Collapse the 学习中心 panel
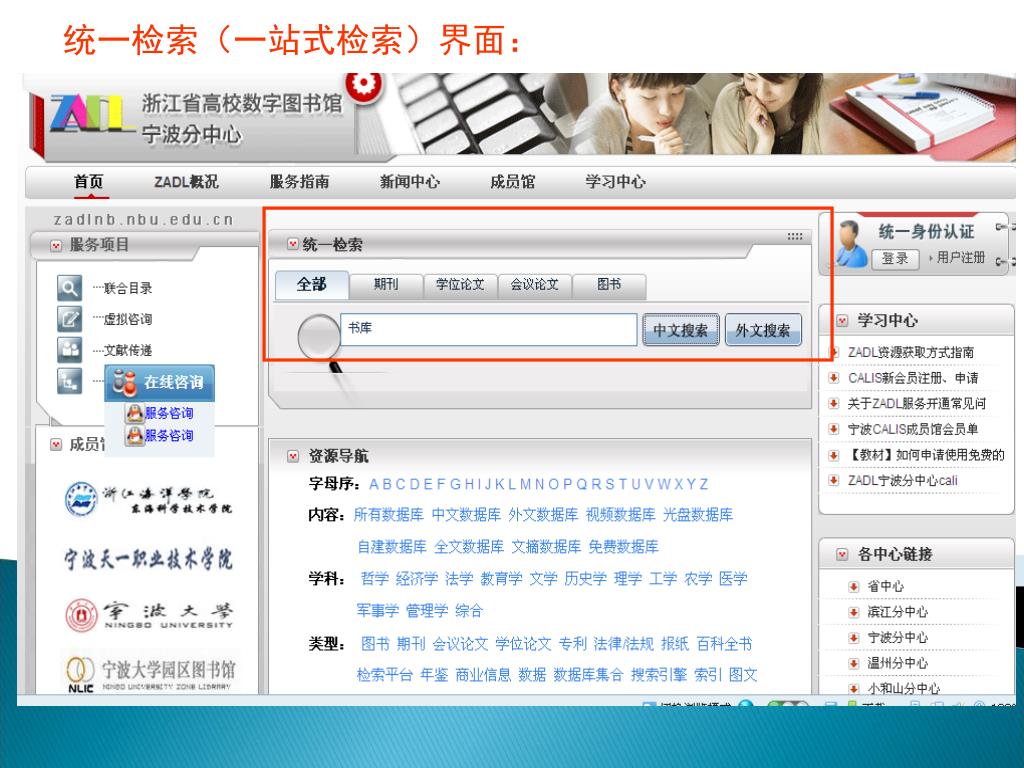 pos(842,321)
